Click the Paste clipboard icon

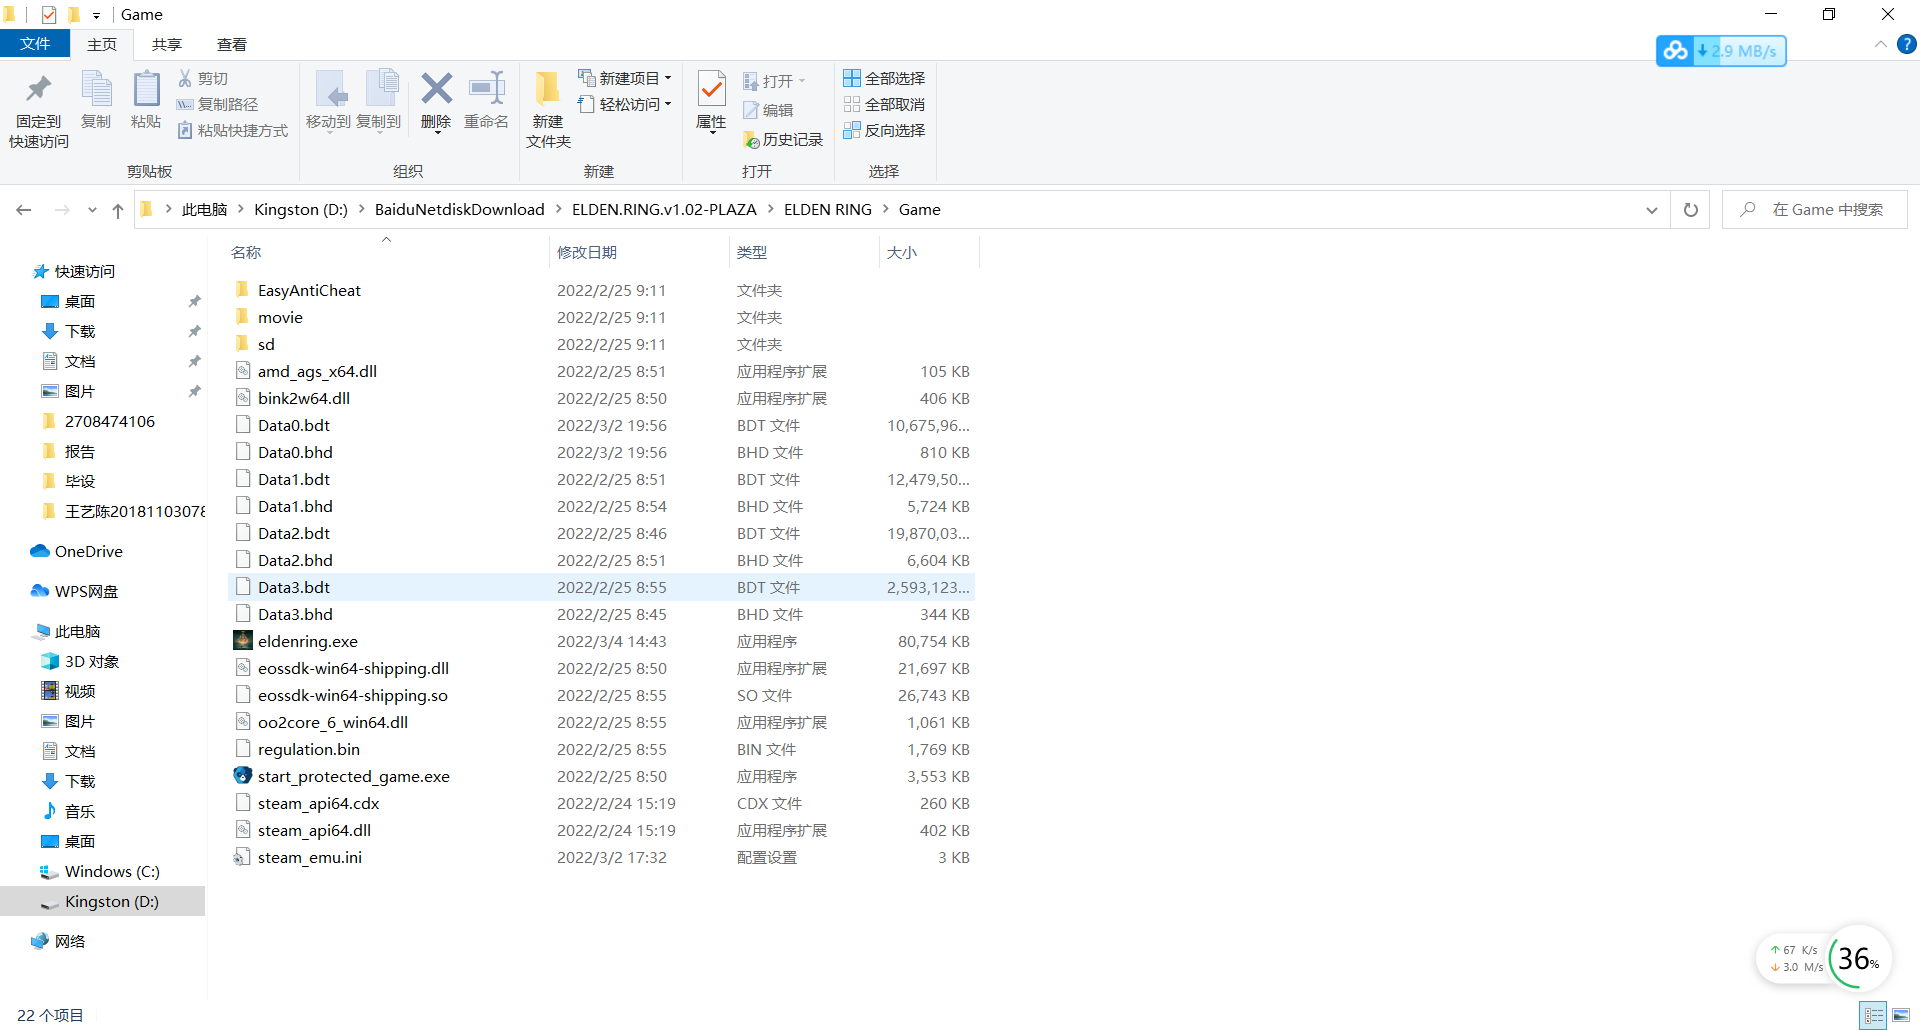(146, 90)
